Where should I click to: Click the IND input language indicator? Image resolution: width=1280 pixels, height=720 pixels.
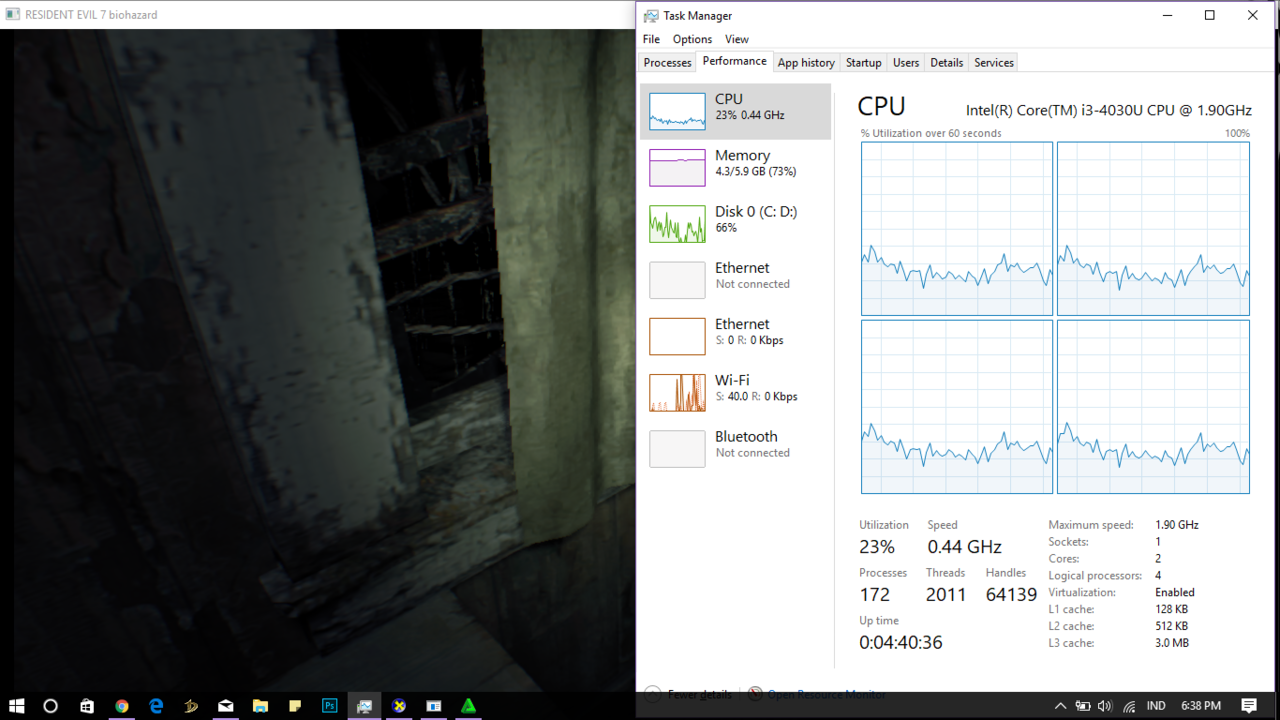(1156, 706)
